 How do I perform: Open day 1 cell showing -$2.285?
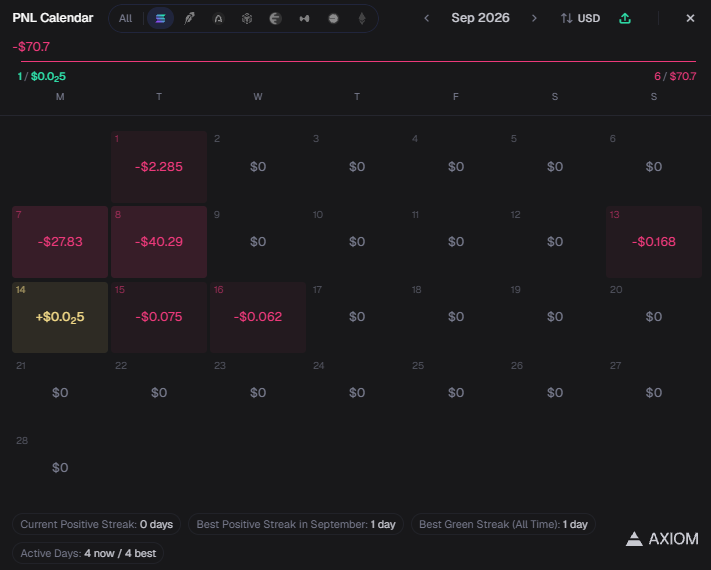click(x=159, y=167)
